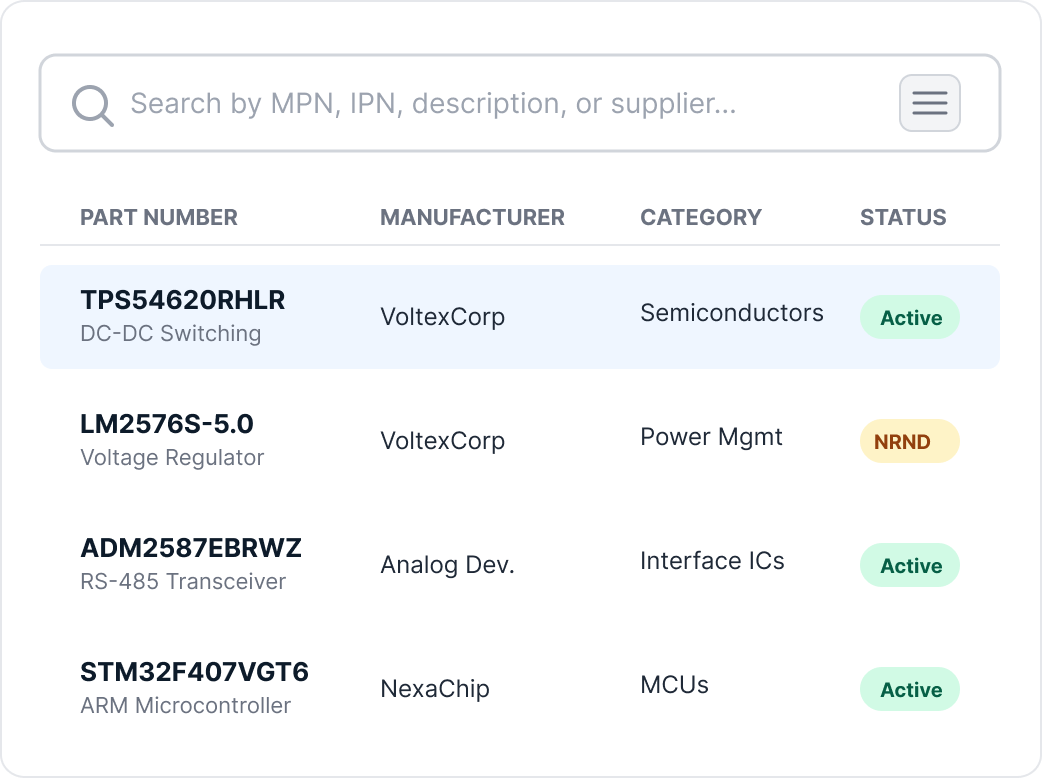
Task: Click the Power Mgmt category text
Action: click(x=711, y=437)
